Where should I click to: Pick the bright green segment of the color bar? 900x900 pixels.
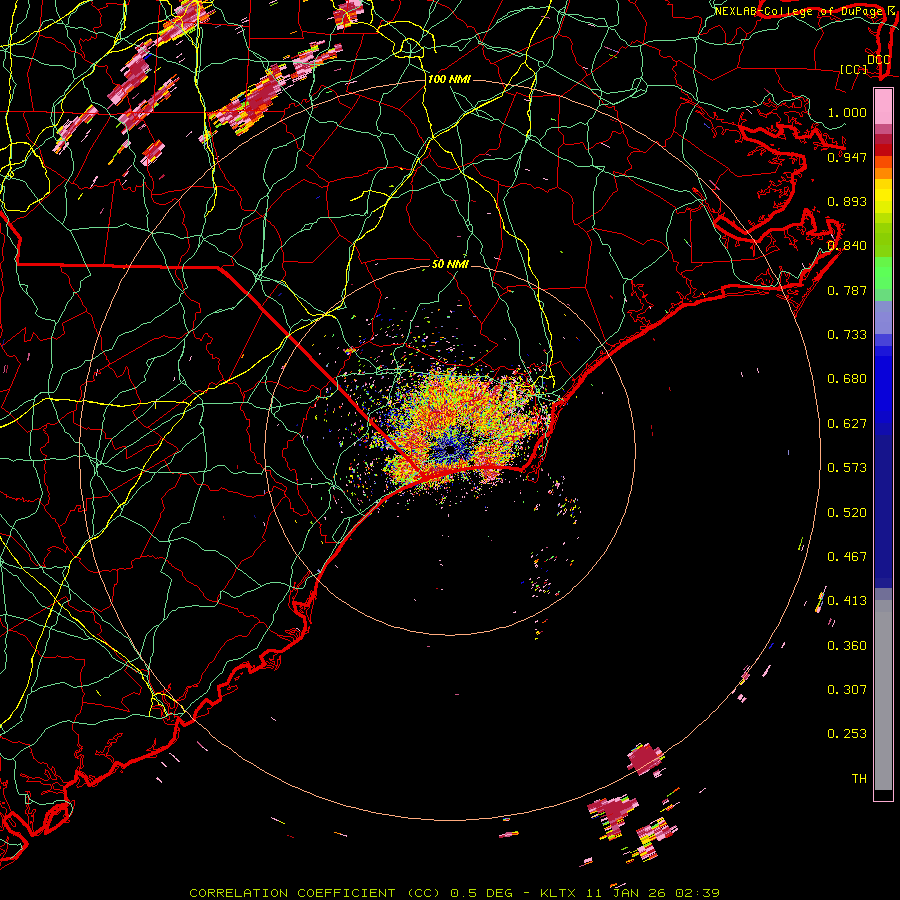pyautogui.click(x=883, y=272)
